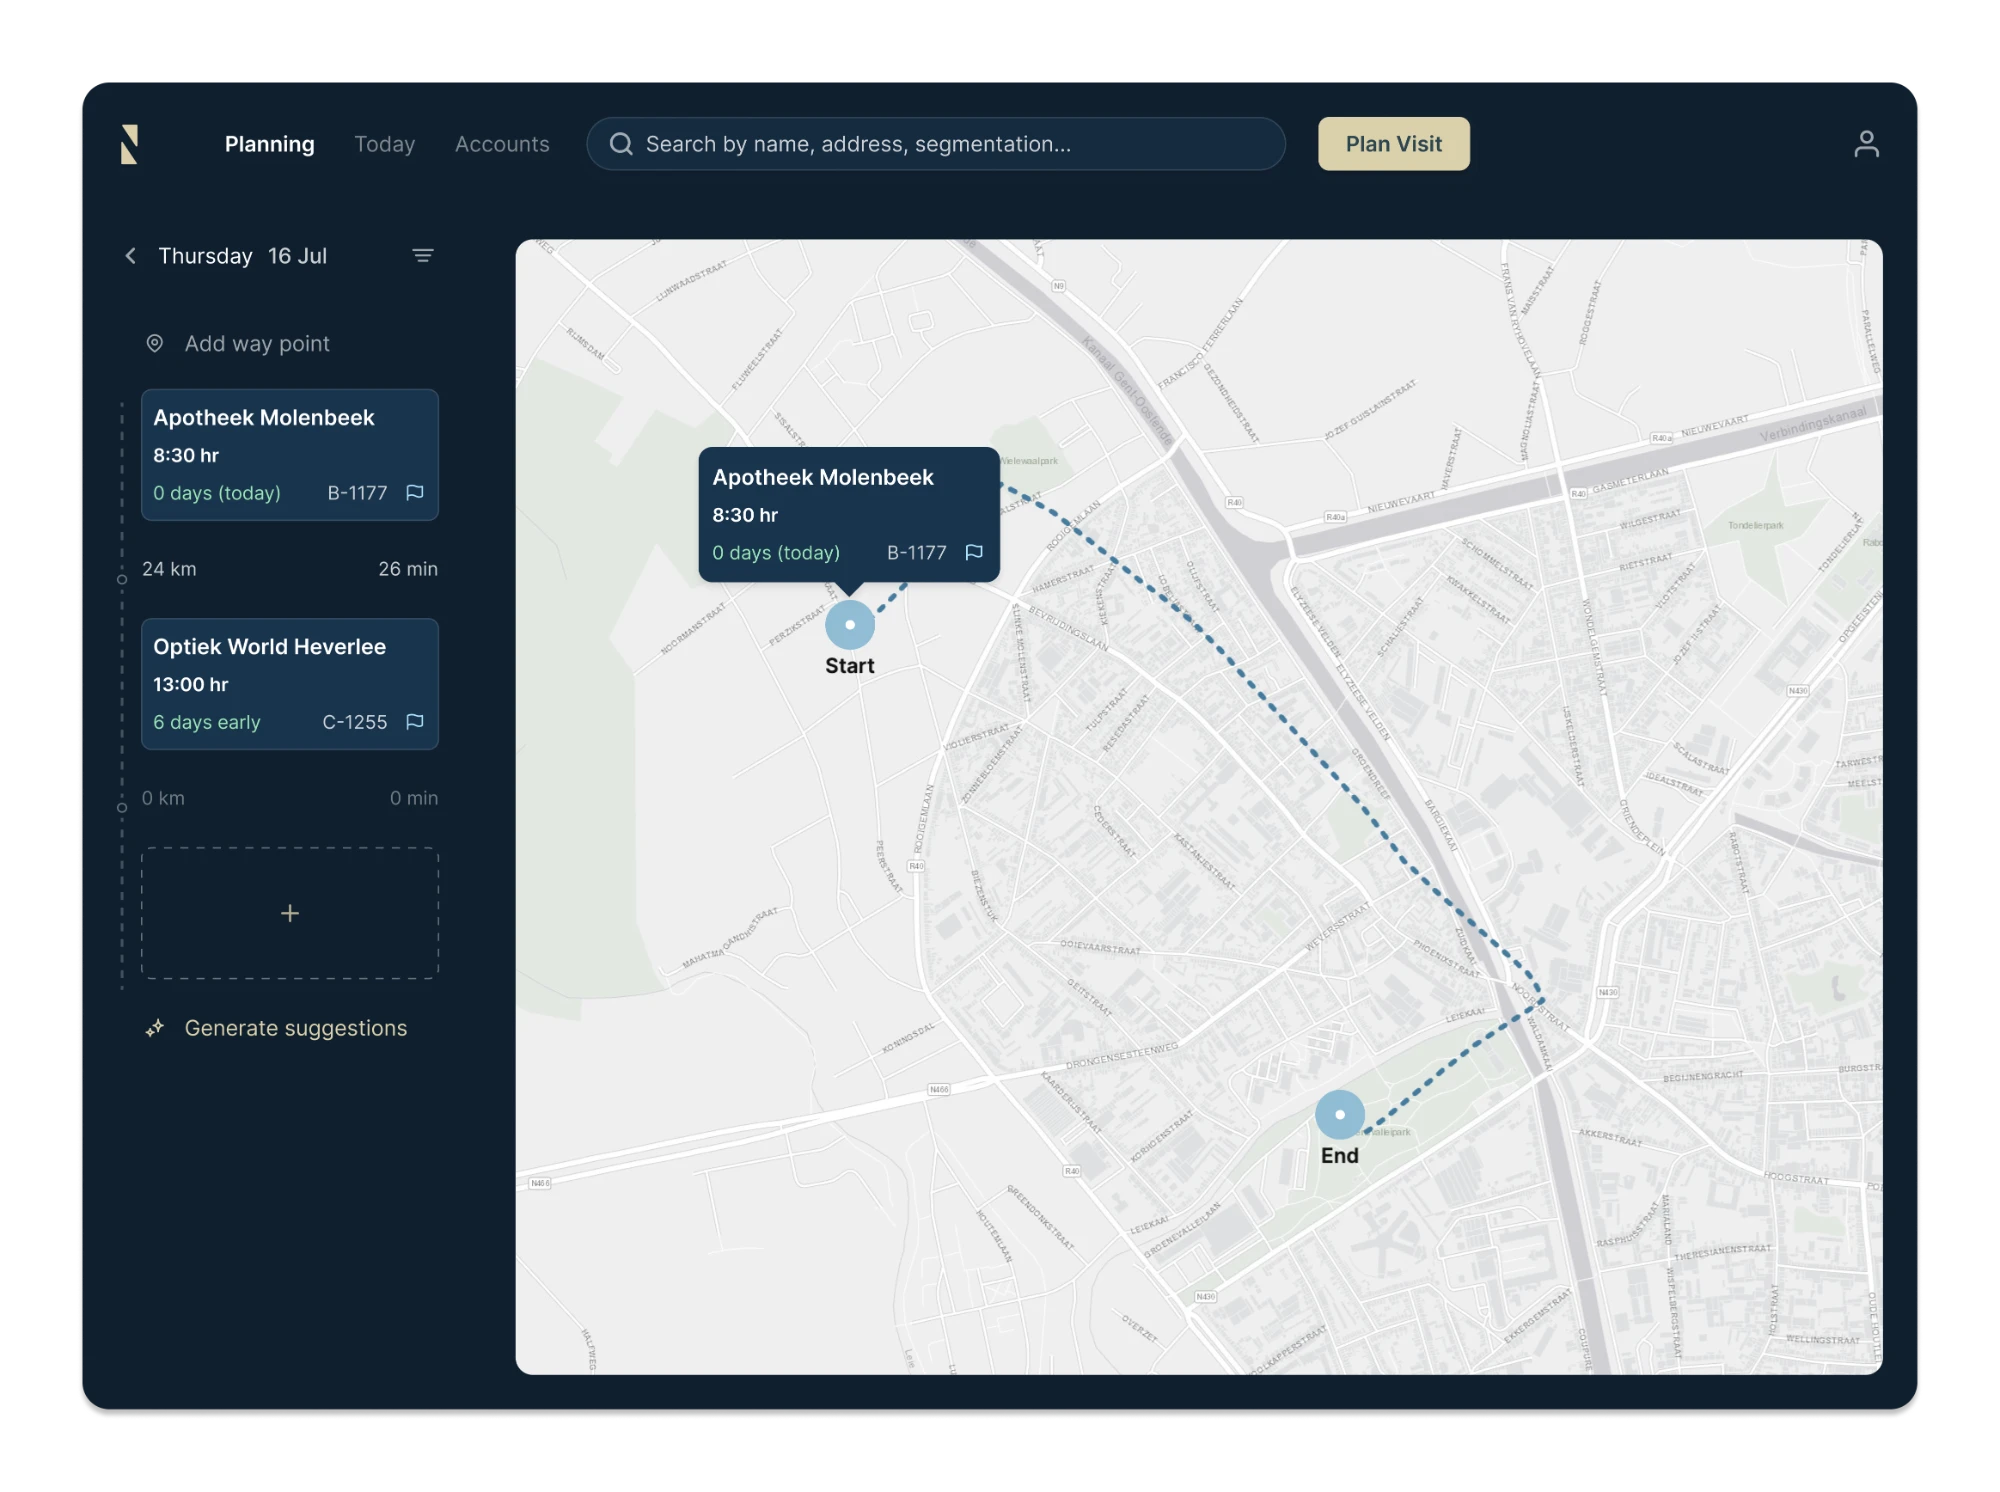
Task: Go back with the chevron beside Thursday
Action: click(130, 256)
